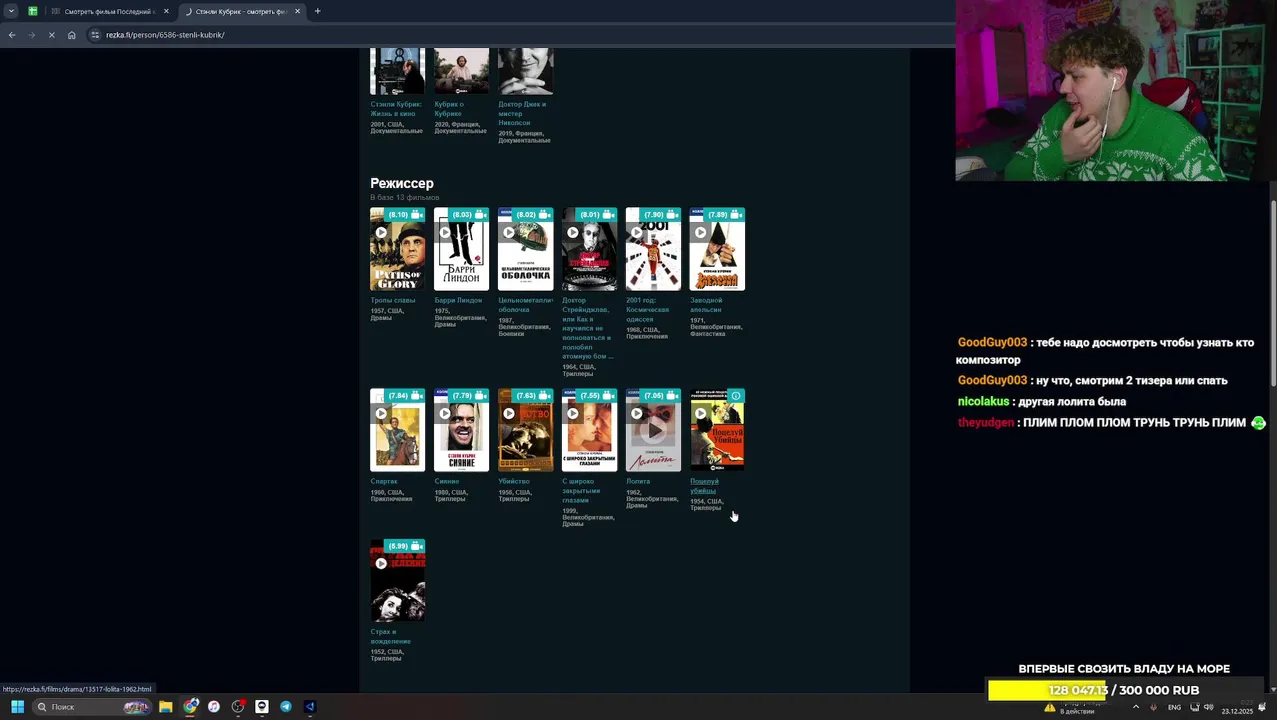
Task: Click donation goal progress bar
Action: 1123,690
